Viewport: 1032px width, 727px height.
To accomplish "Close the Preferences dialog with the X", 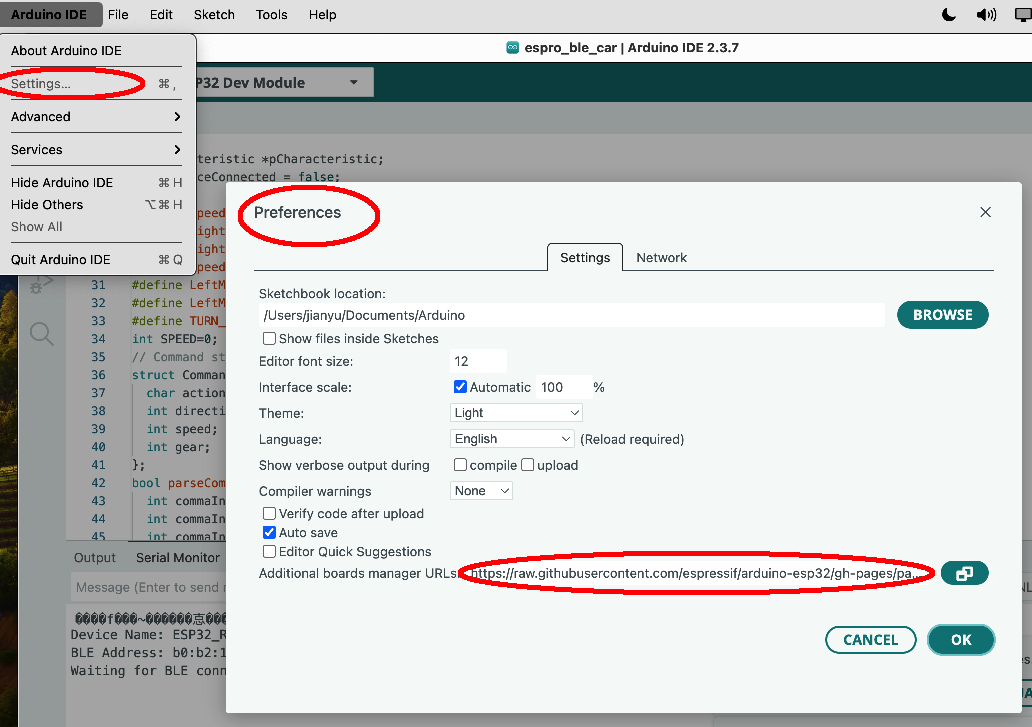I will click(x=985, y=212).
